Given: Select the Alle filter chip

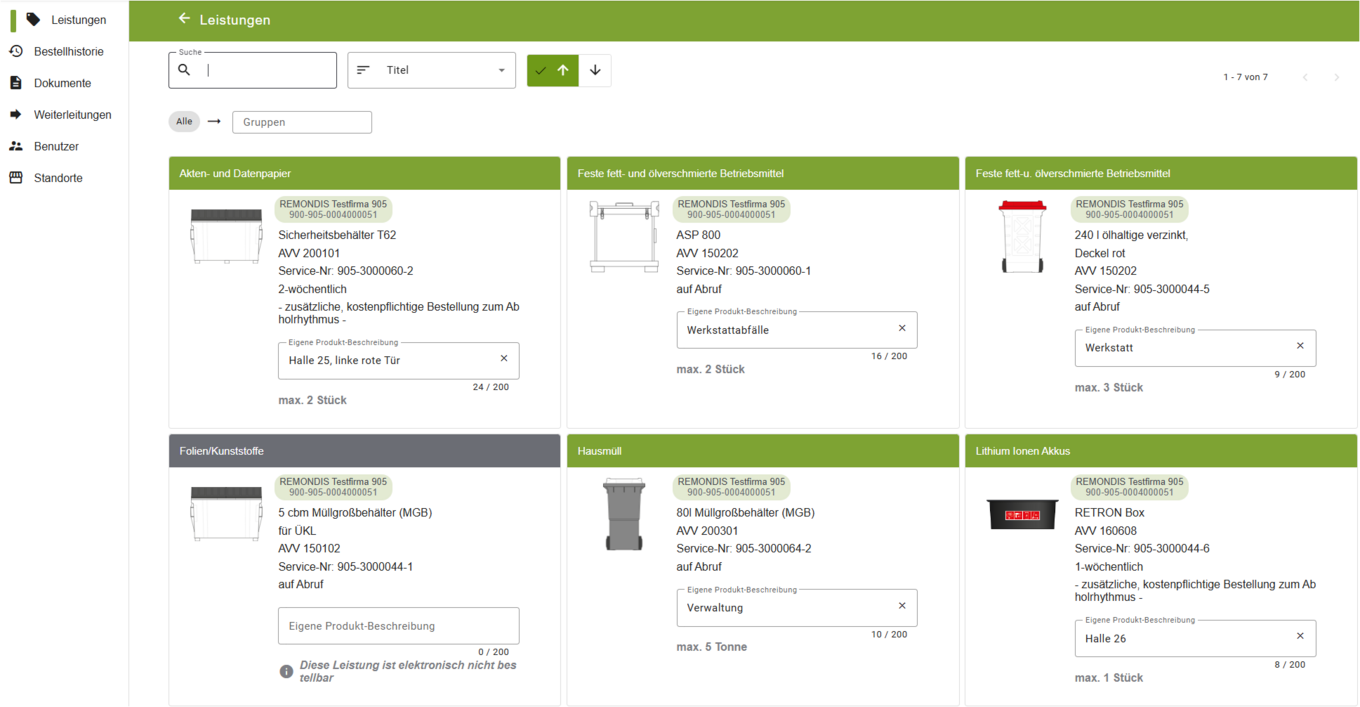Looking at the screenshot, I should [184, 122].
